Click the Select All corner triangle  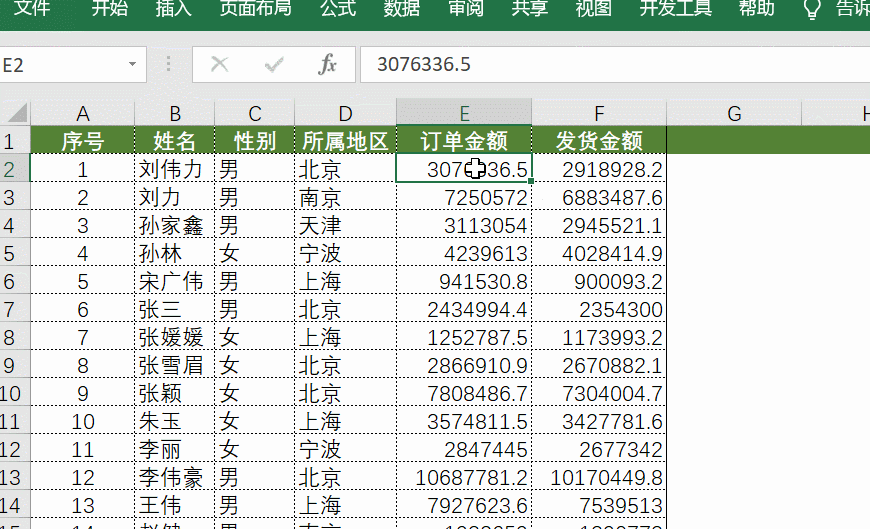[16, 113]
